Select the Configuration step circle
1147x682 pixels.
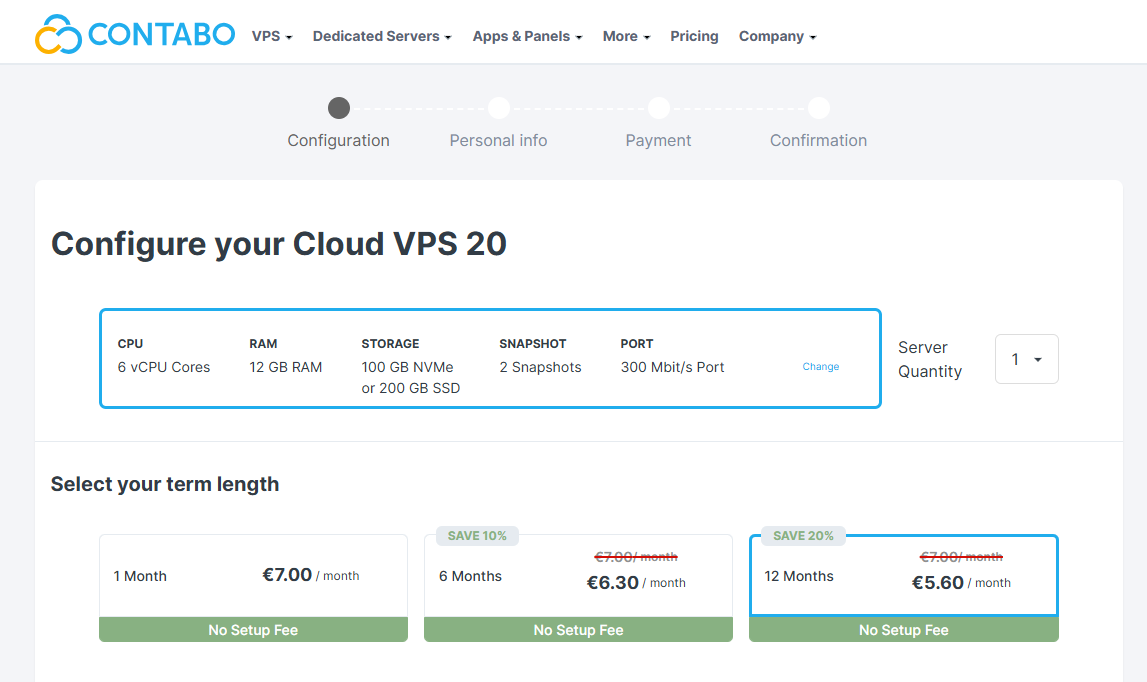click(x=339, y=108)
